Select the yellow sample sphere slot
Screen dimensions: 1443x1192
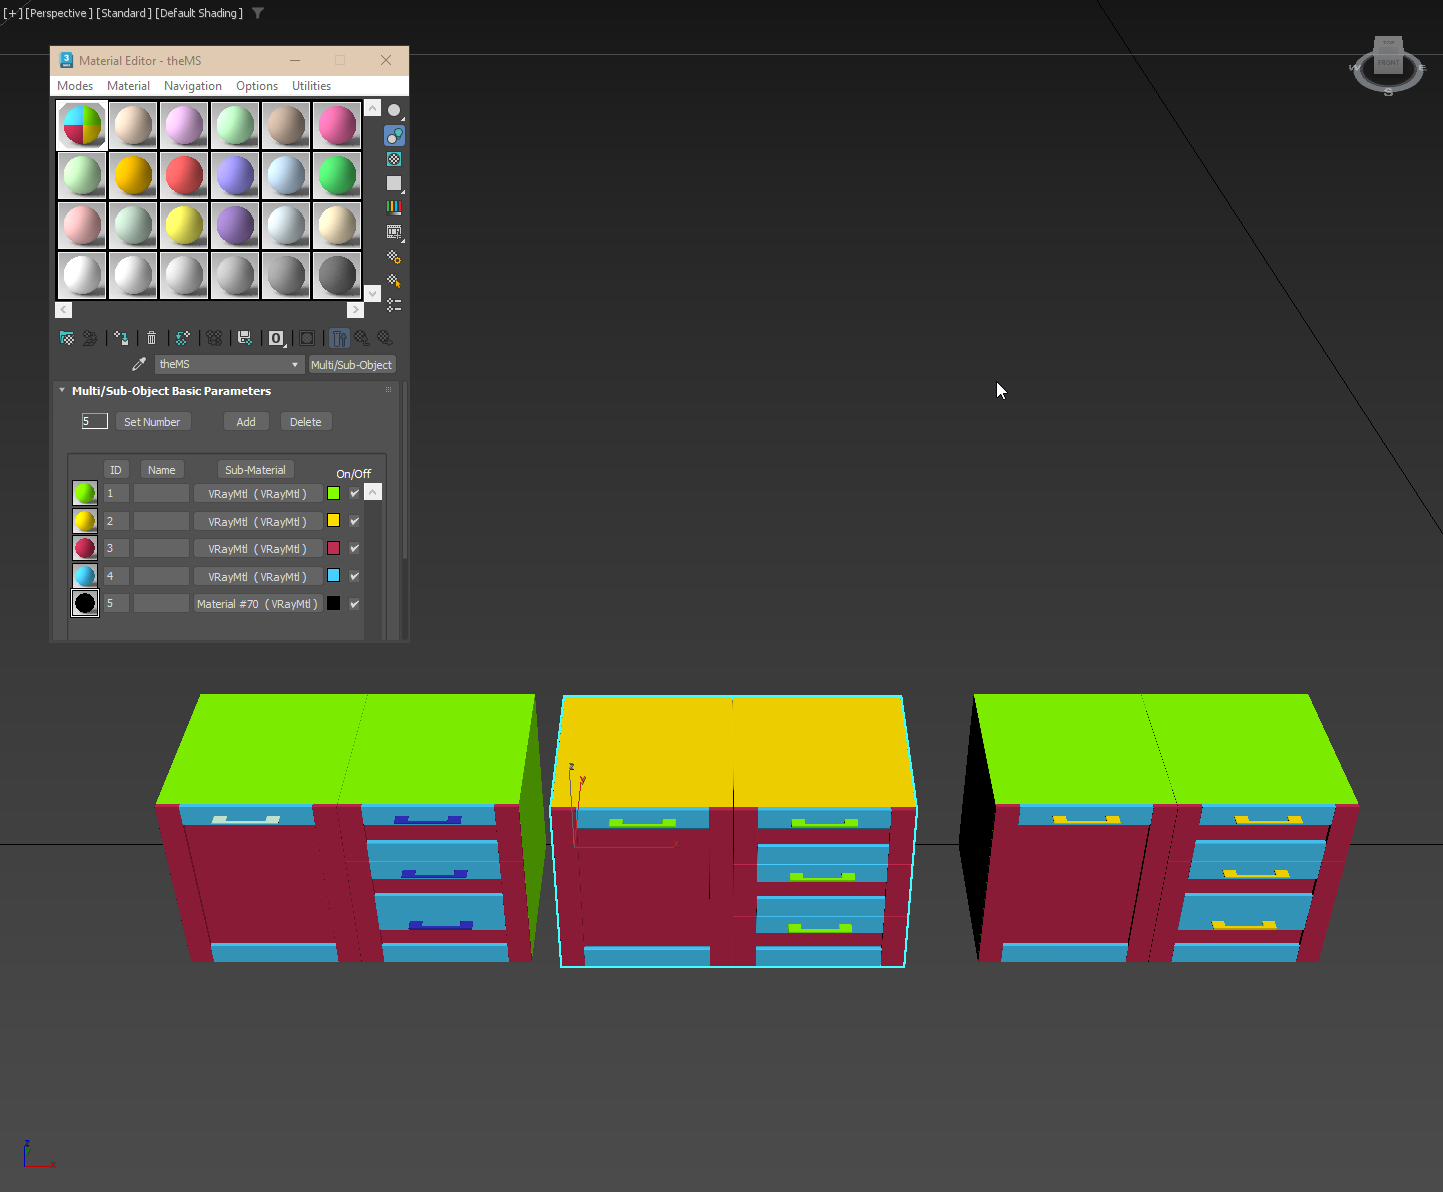click(x=184, y=225)
